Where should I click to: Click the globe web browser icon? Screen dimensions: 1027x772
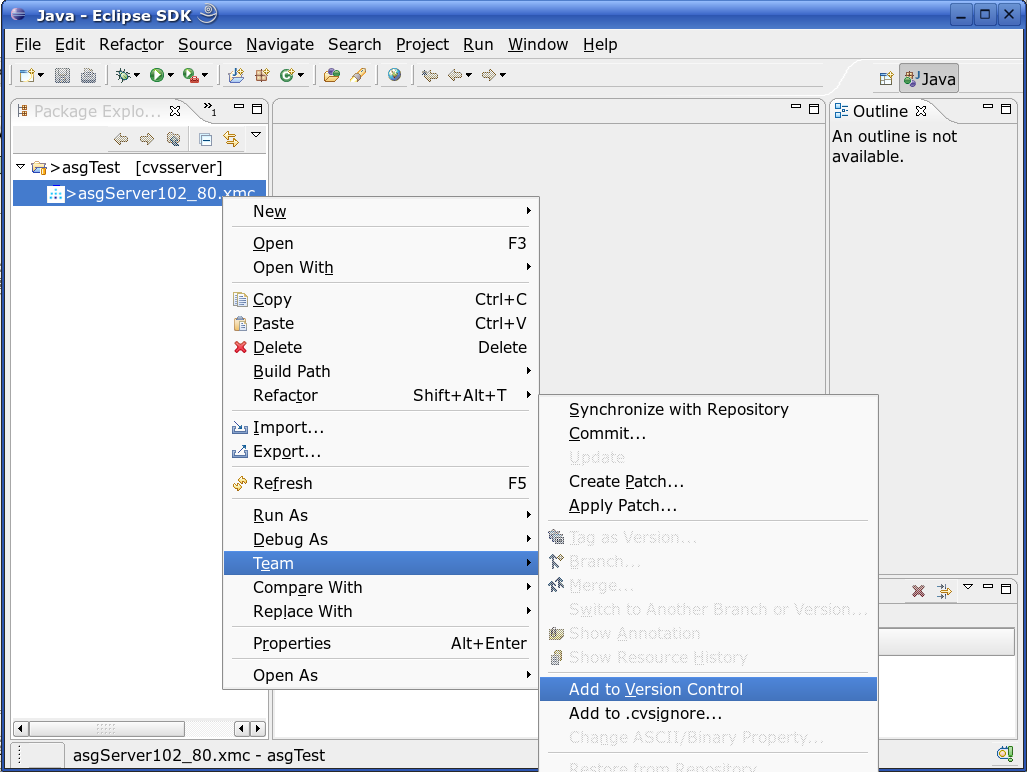394,75
